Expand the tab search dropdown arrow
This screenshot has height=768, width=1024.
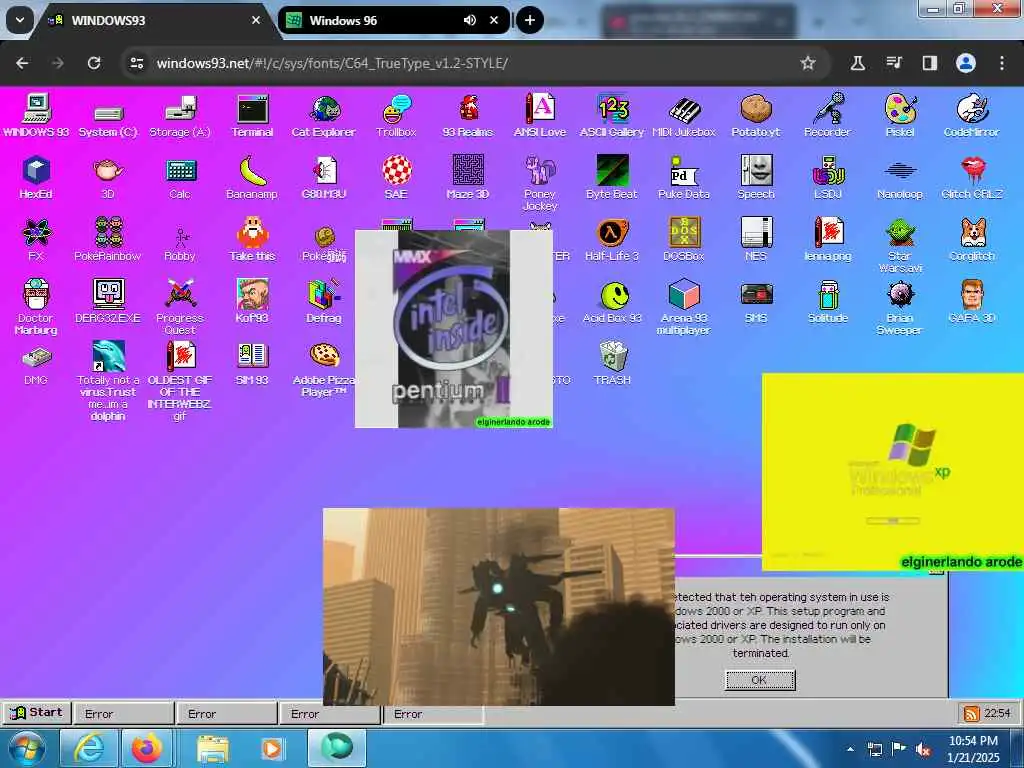point(20,20)
